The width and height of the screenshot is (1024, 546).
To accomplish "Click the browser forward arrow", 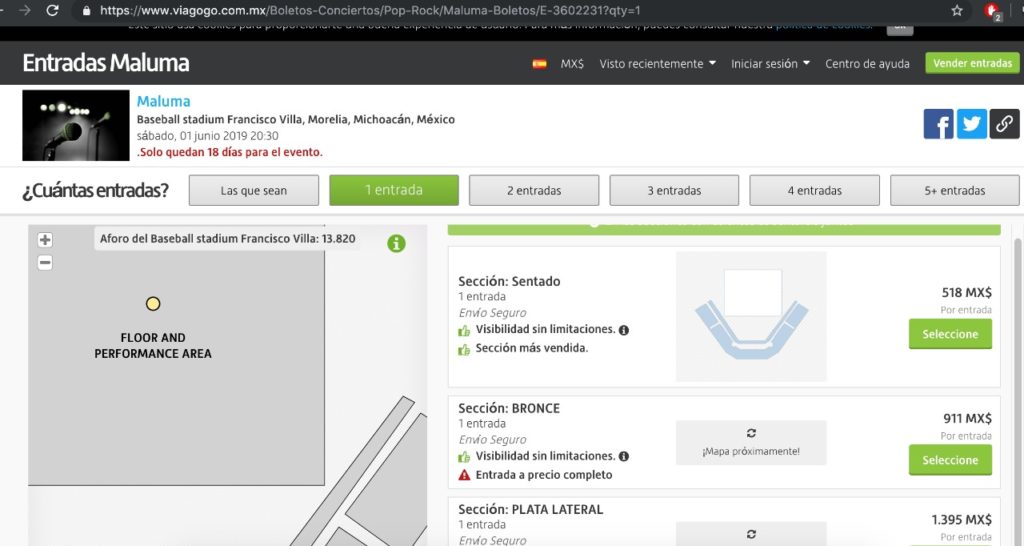I will (x=25, y=10).
